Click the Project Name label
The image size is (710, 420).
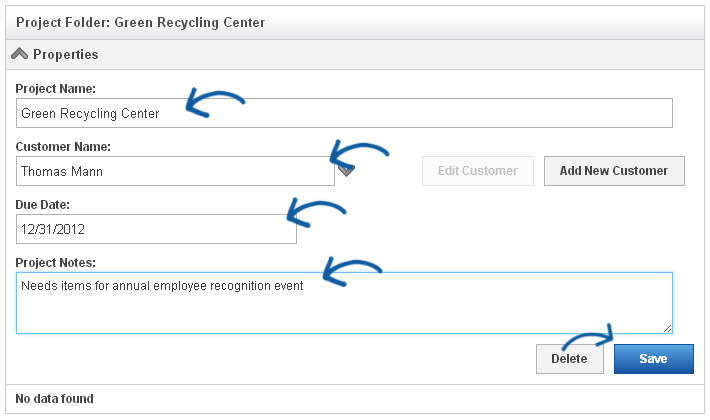tap(56, 89)
